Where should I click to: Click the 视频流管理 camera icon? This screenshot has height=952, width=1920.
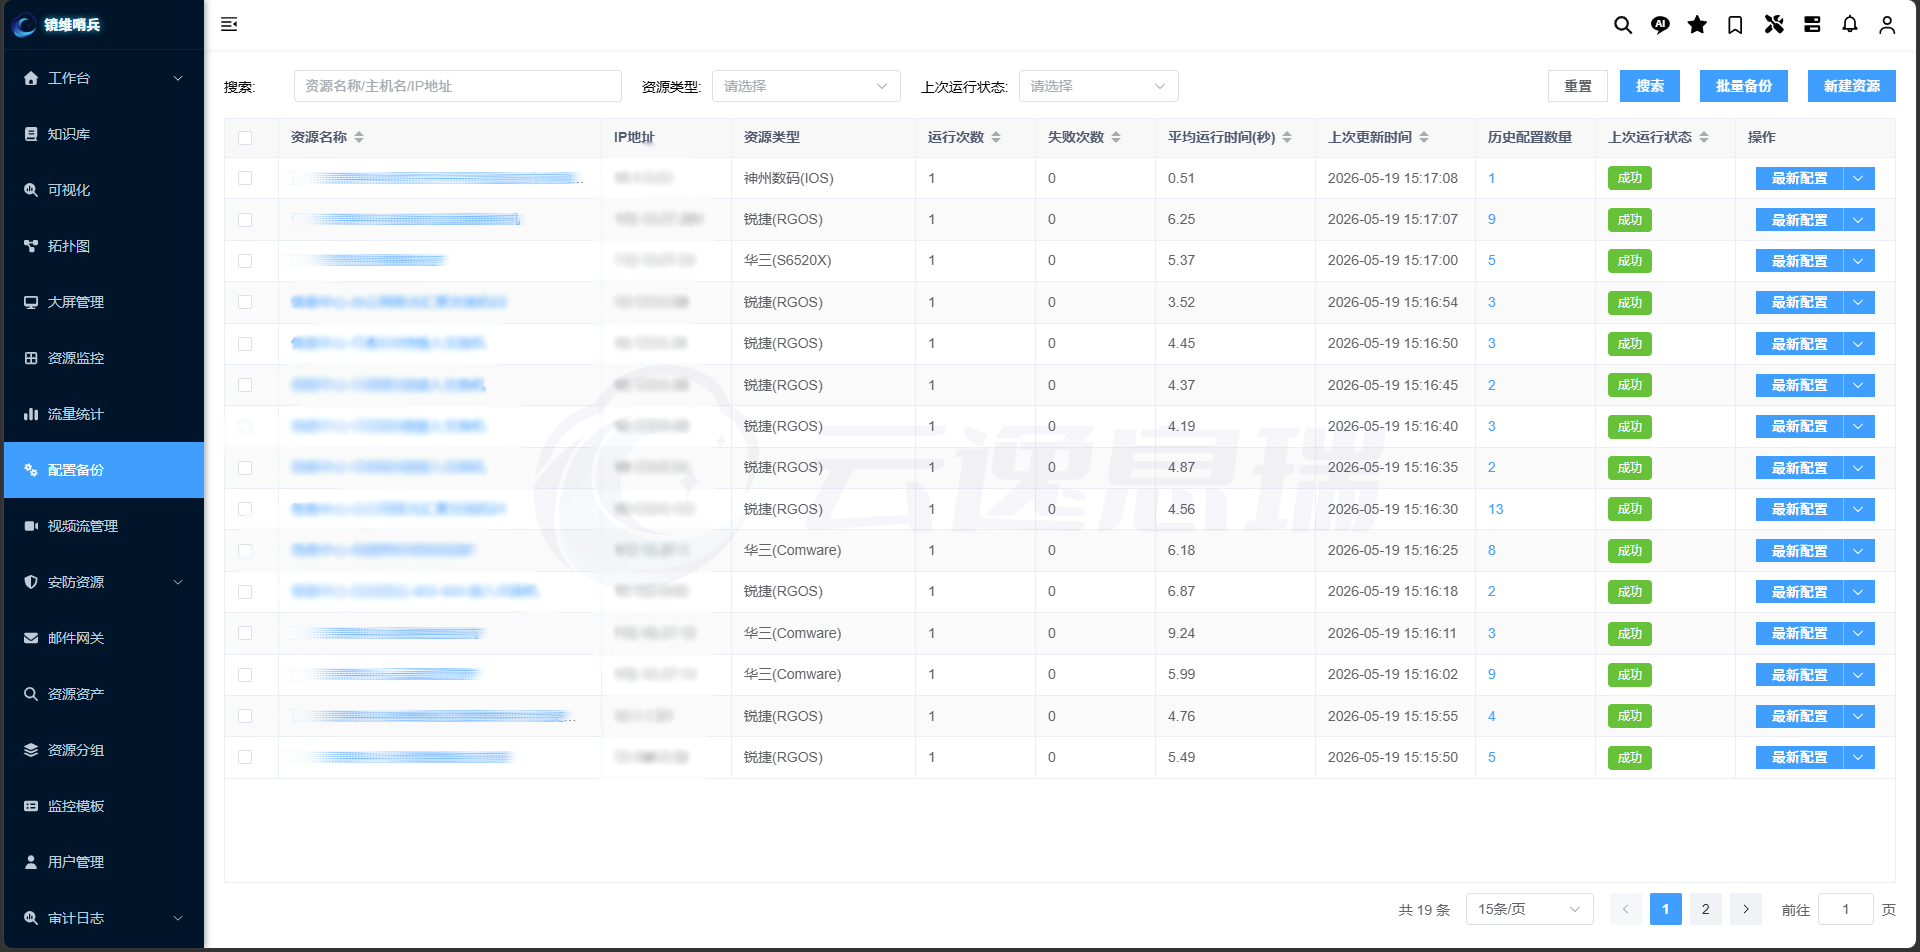pyautogui.click(x=31, y=526)
